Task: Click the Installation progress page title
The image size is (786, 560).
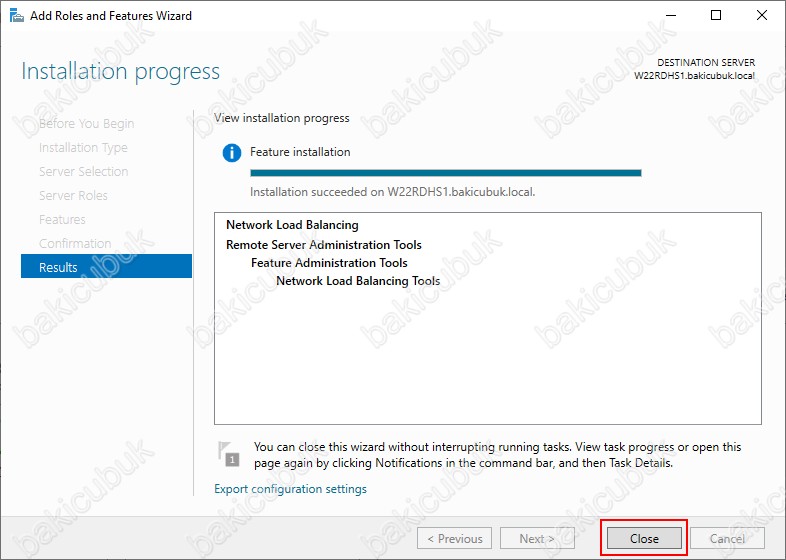Action: coord(120,71)
